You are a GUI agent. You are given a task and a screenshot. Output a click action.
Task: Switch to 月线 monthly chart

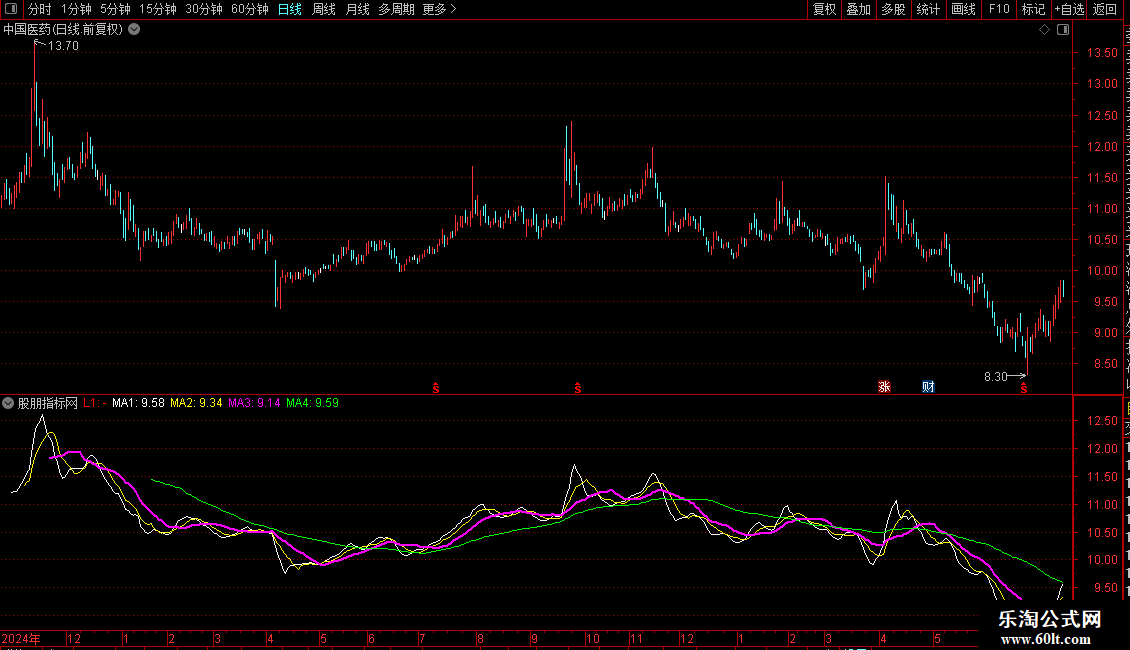click(357, 9)
